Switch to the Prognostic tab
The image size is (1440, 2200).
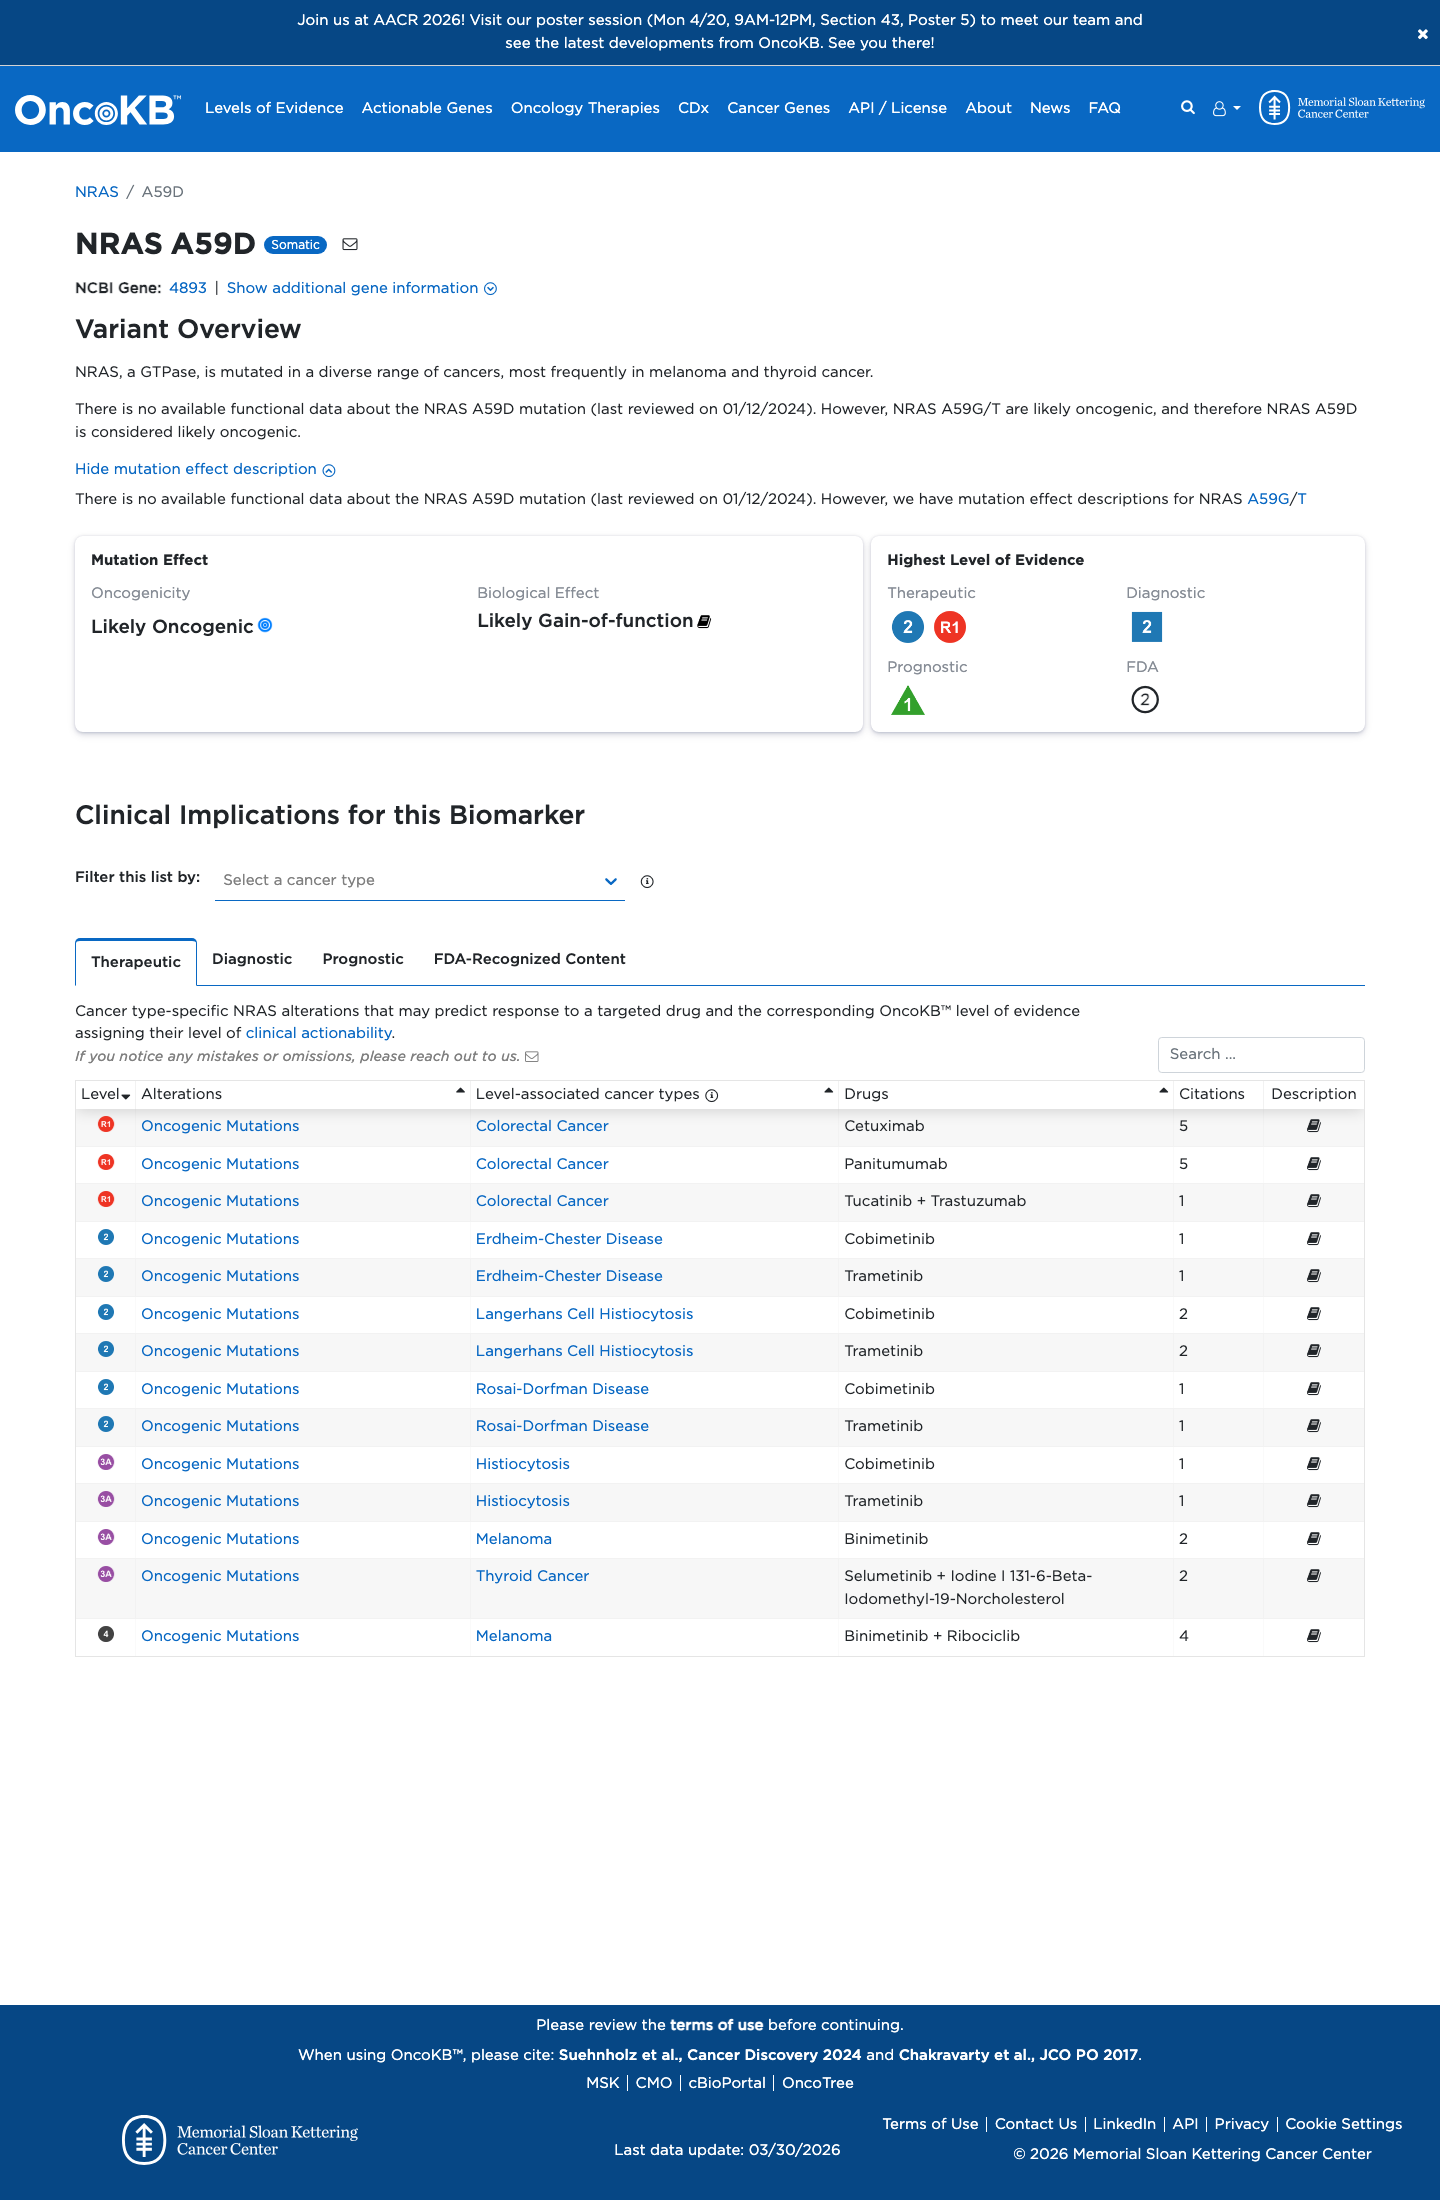363,959
